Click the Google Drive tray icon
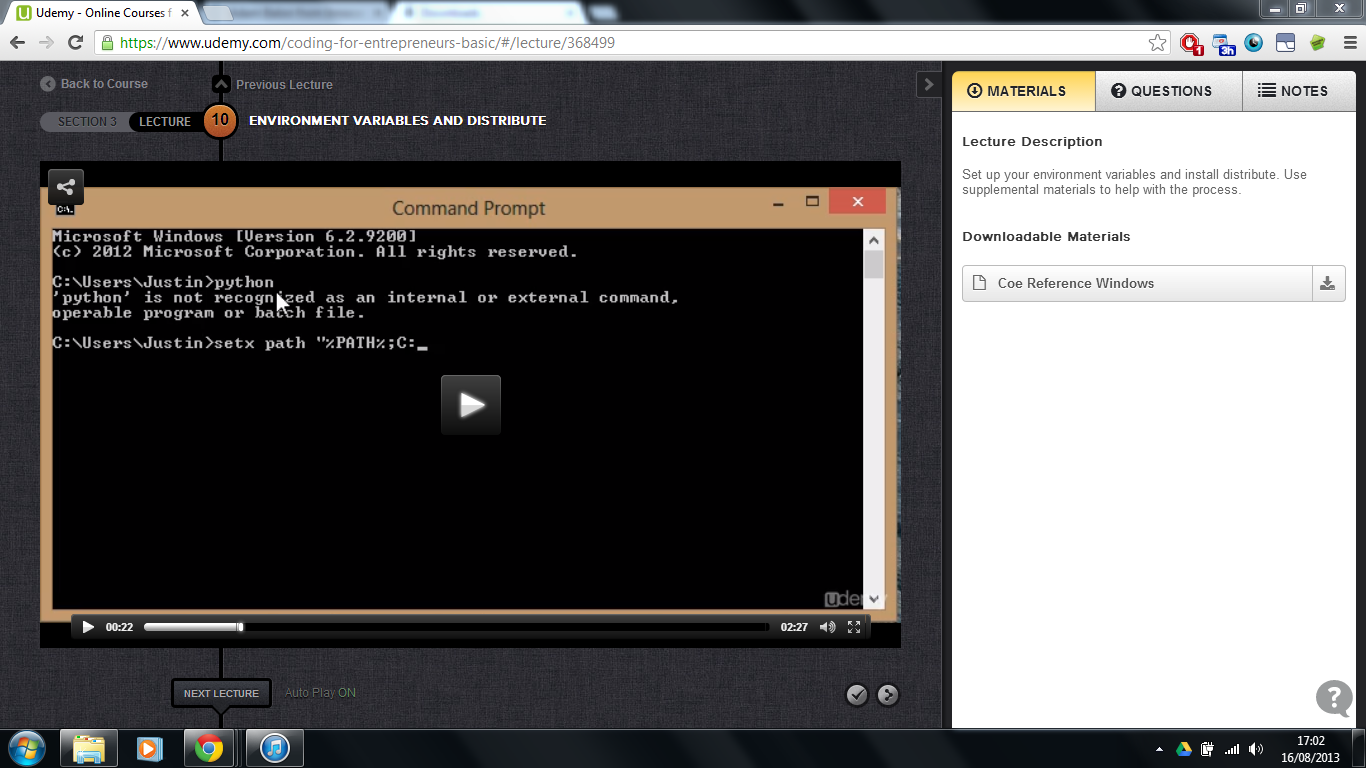The width and height of the screenshot is (1366, 768). 1183,749
